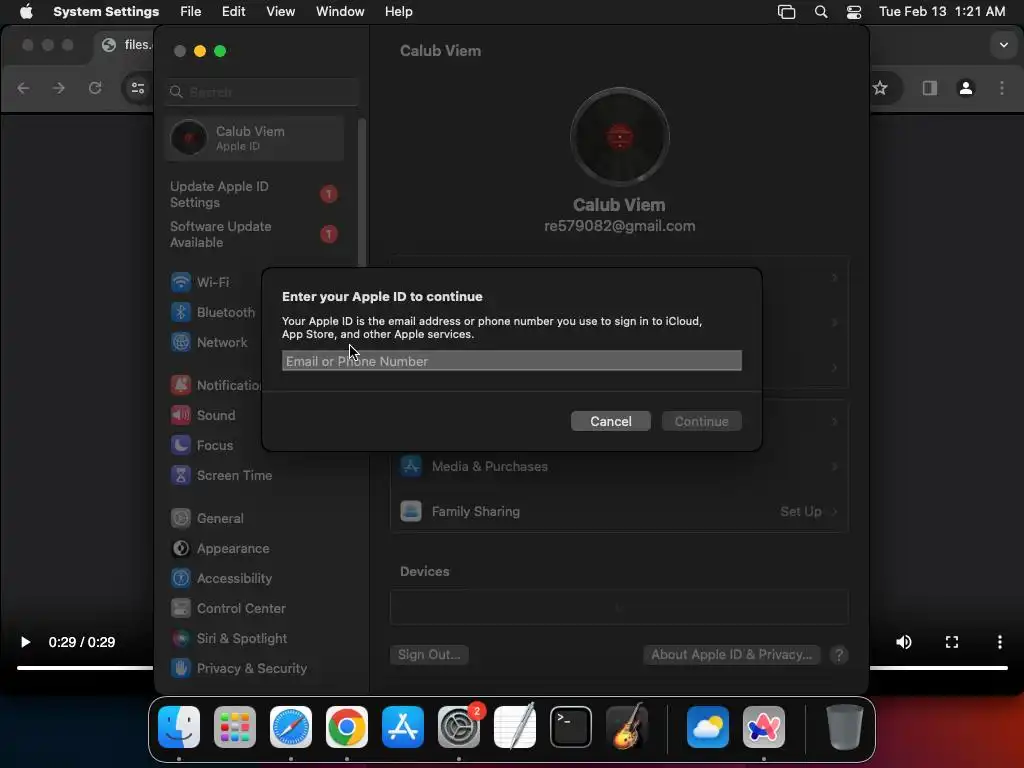1024x768 pixels.
Task: Launch Finder from the Dock
Action: 179,727
